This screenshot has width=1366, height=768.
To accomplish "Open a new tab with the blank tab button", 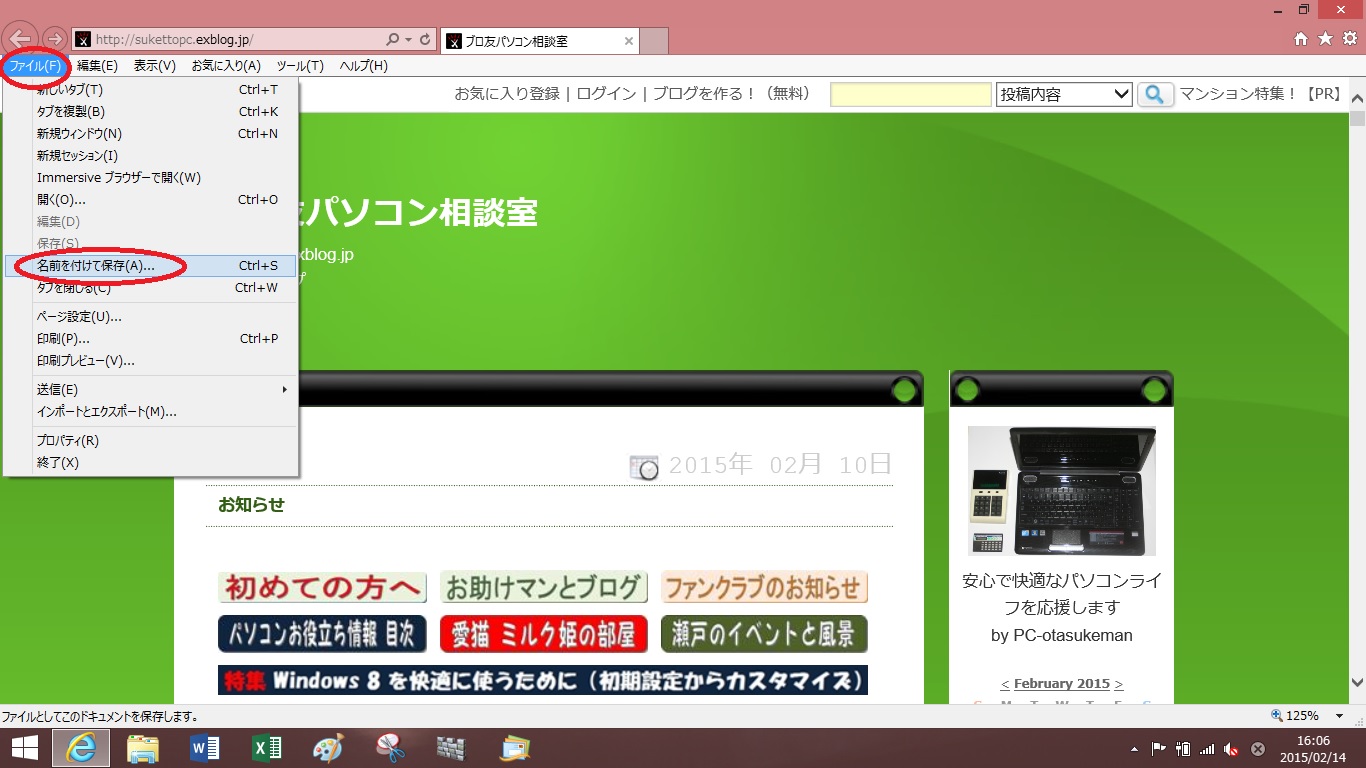I will click(653, 41).
